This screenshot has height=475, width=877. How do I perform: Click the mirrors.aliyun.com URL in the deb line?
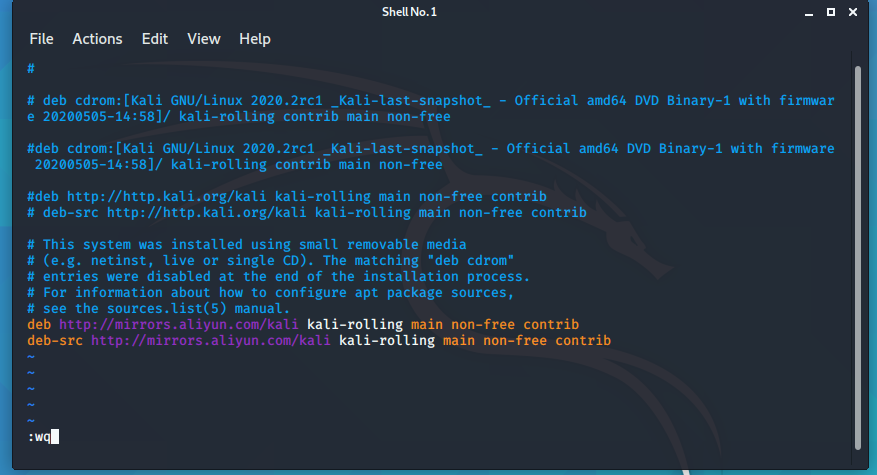[x=179, y=324]
